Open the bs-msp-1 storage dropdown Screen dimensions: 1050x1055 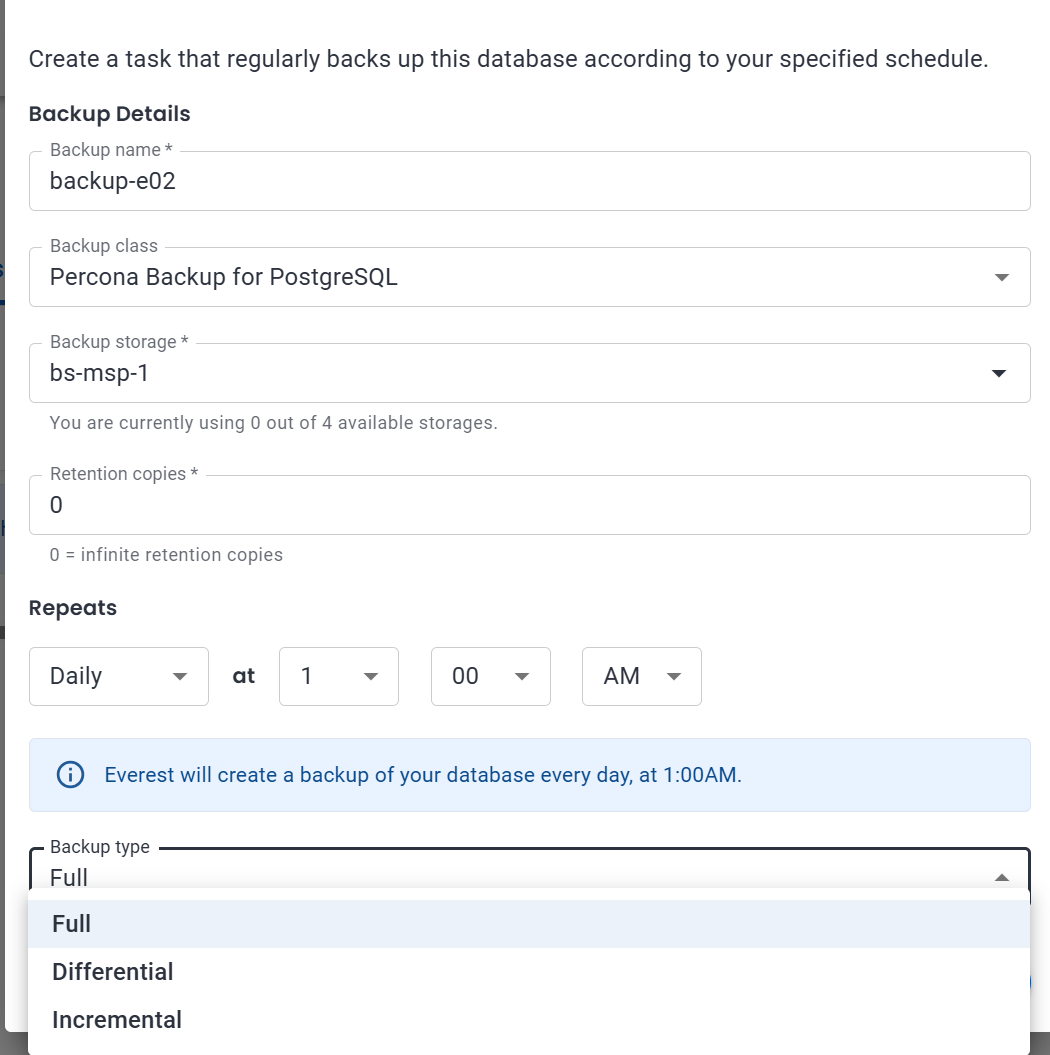click(x=529, y=373)
